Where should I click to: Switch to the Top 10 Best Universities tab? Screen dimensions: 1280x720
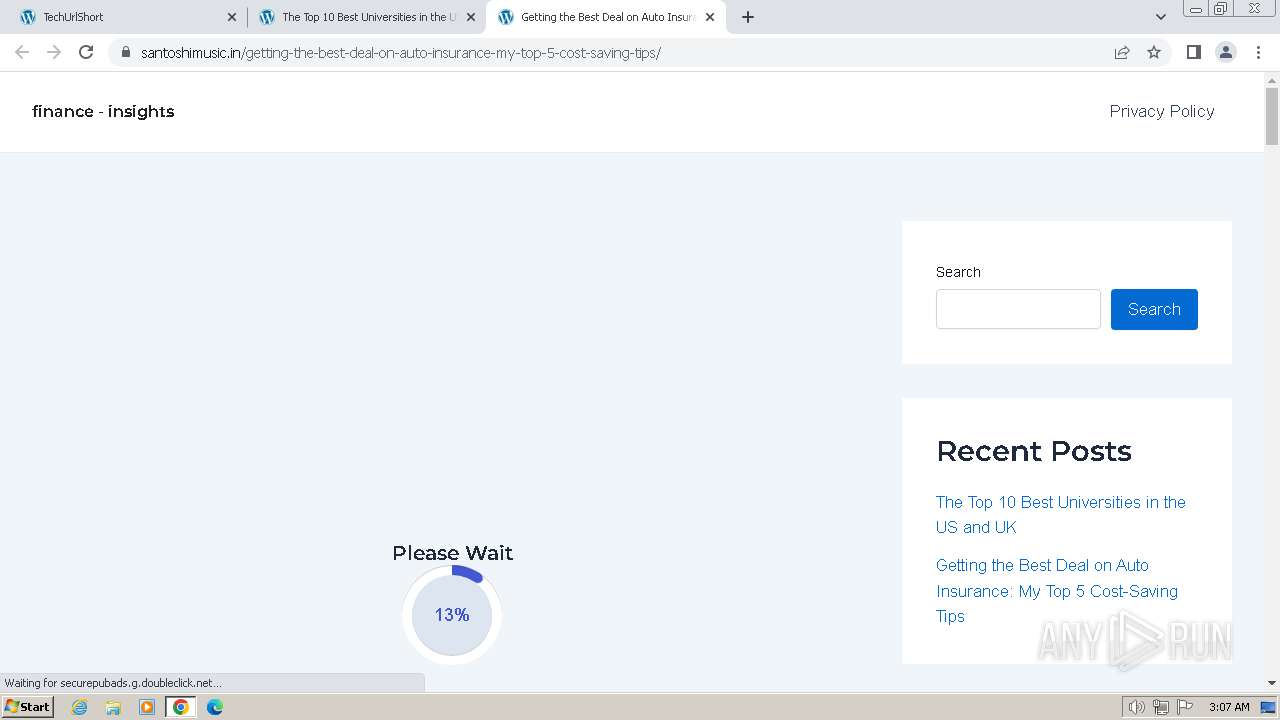click(367, 17)
